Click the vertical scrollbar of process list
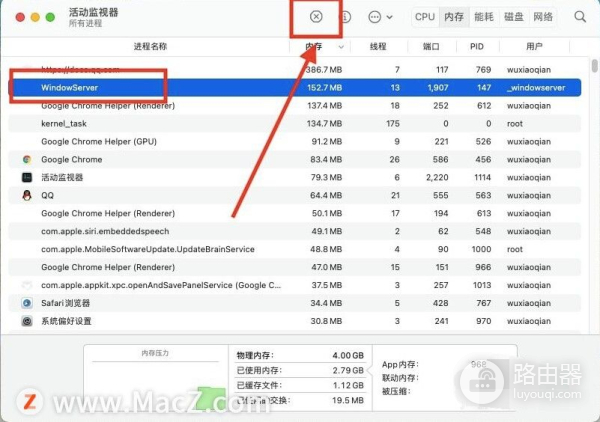The width and height of the screenshot is (600, 422). (594, 65)
